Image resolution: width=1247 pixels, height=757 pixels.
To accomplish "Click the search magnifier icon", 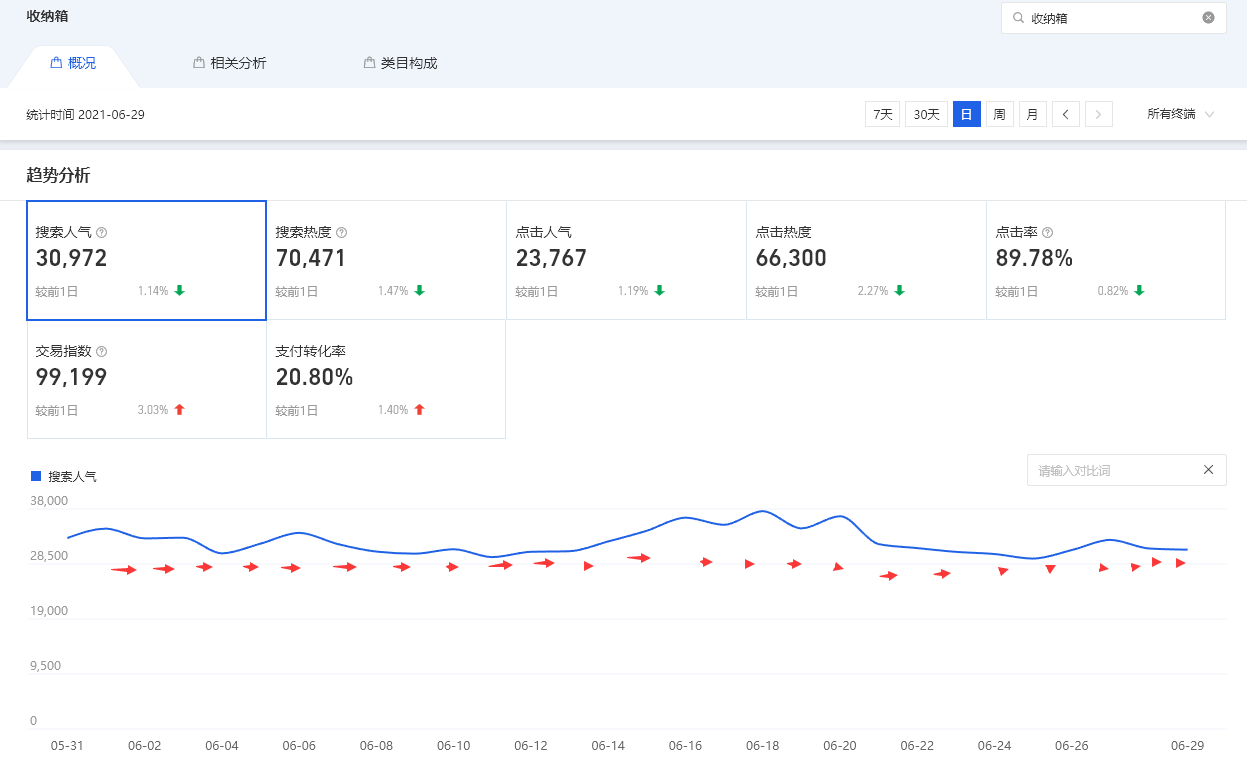I will click(x=1018, y=18).
